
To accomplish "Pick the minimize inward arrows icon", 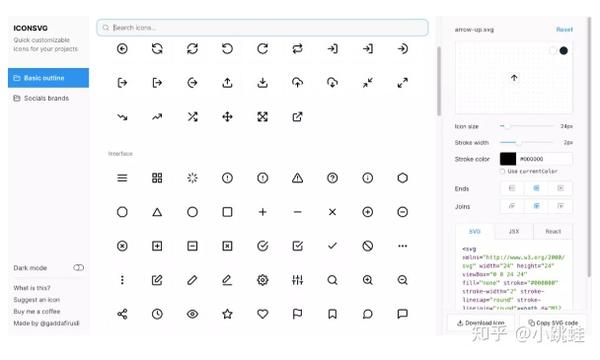I will pos(367,83).
